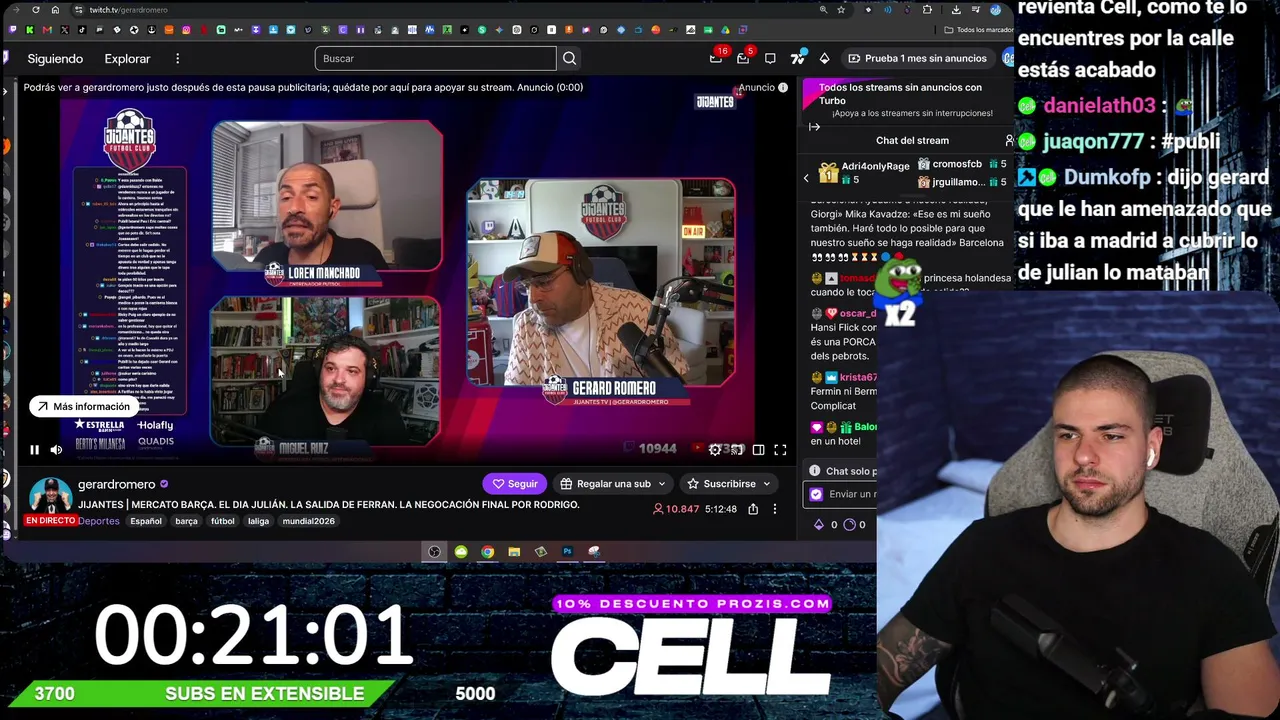Bookmark this page with the star icon

tap(841, 10)
